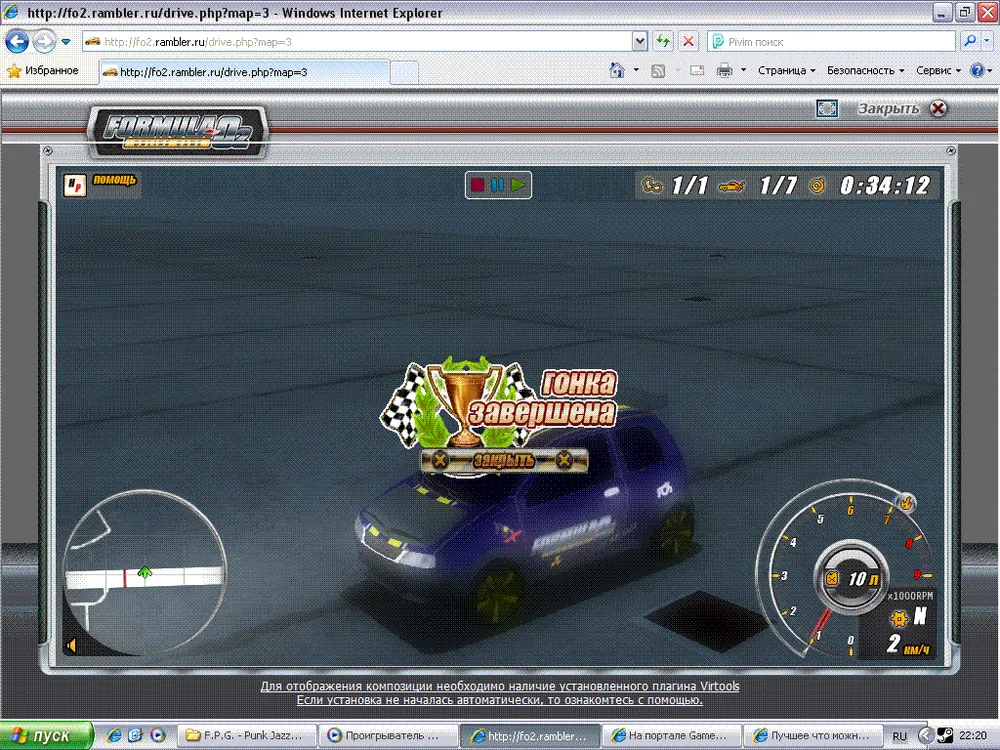Expand the address bar history dropdown

click(x=640, y=42)
